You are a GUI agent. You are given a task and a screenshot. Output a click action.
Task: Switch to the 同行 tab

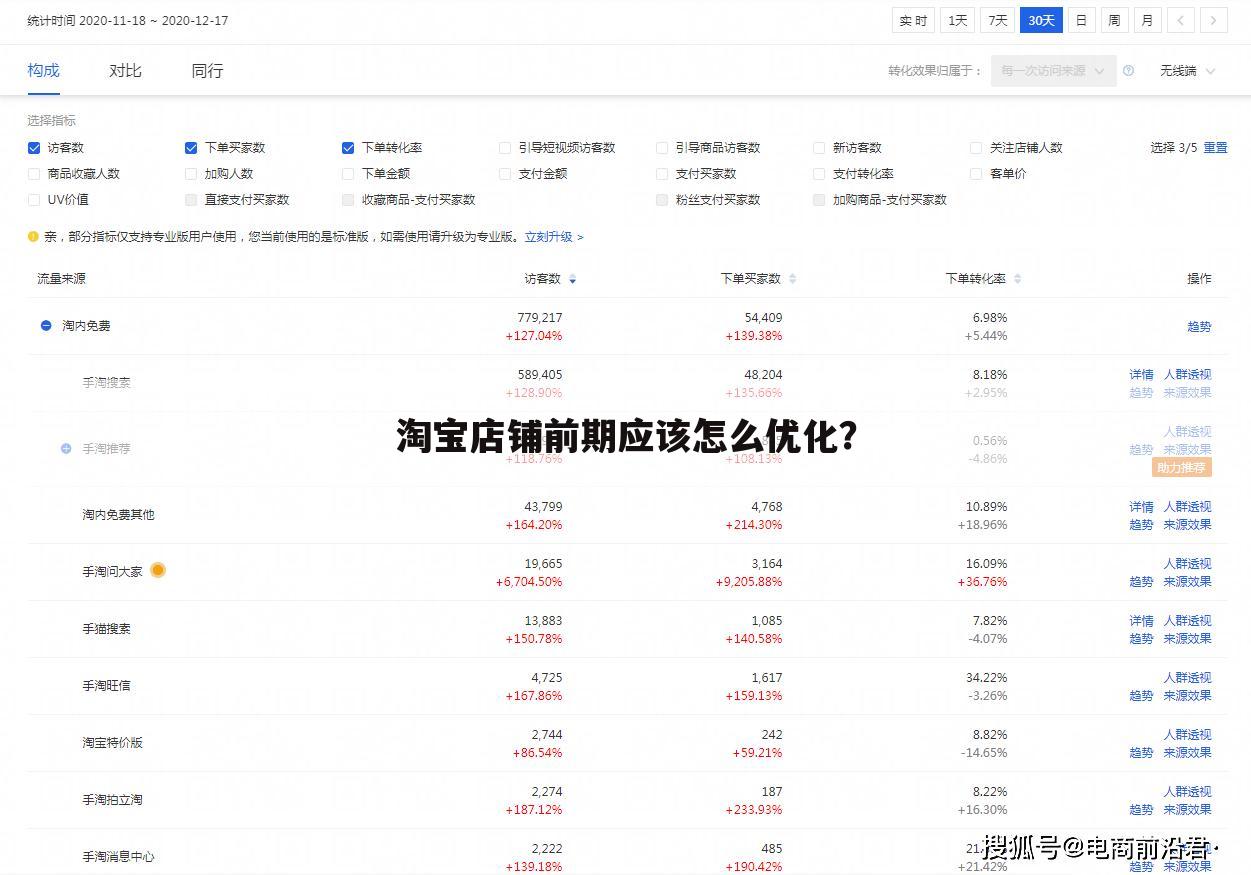point(207,70)
